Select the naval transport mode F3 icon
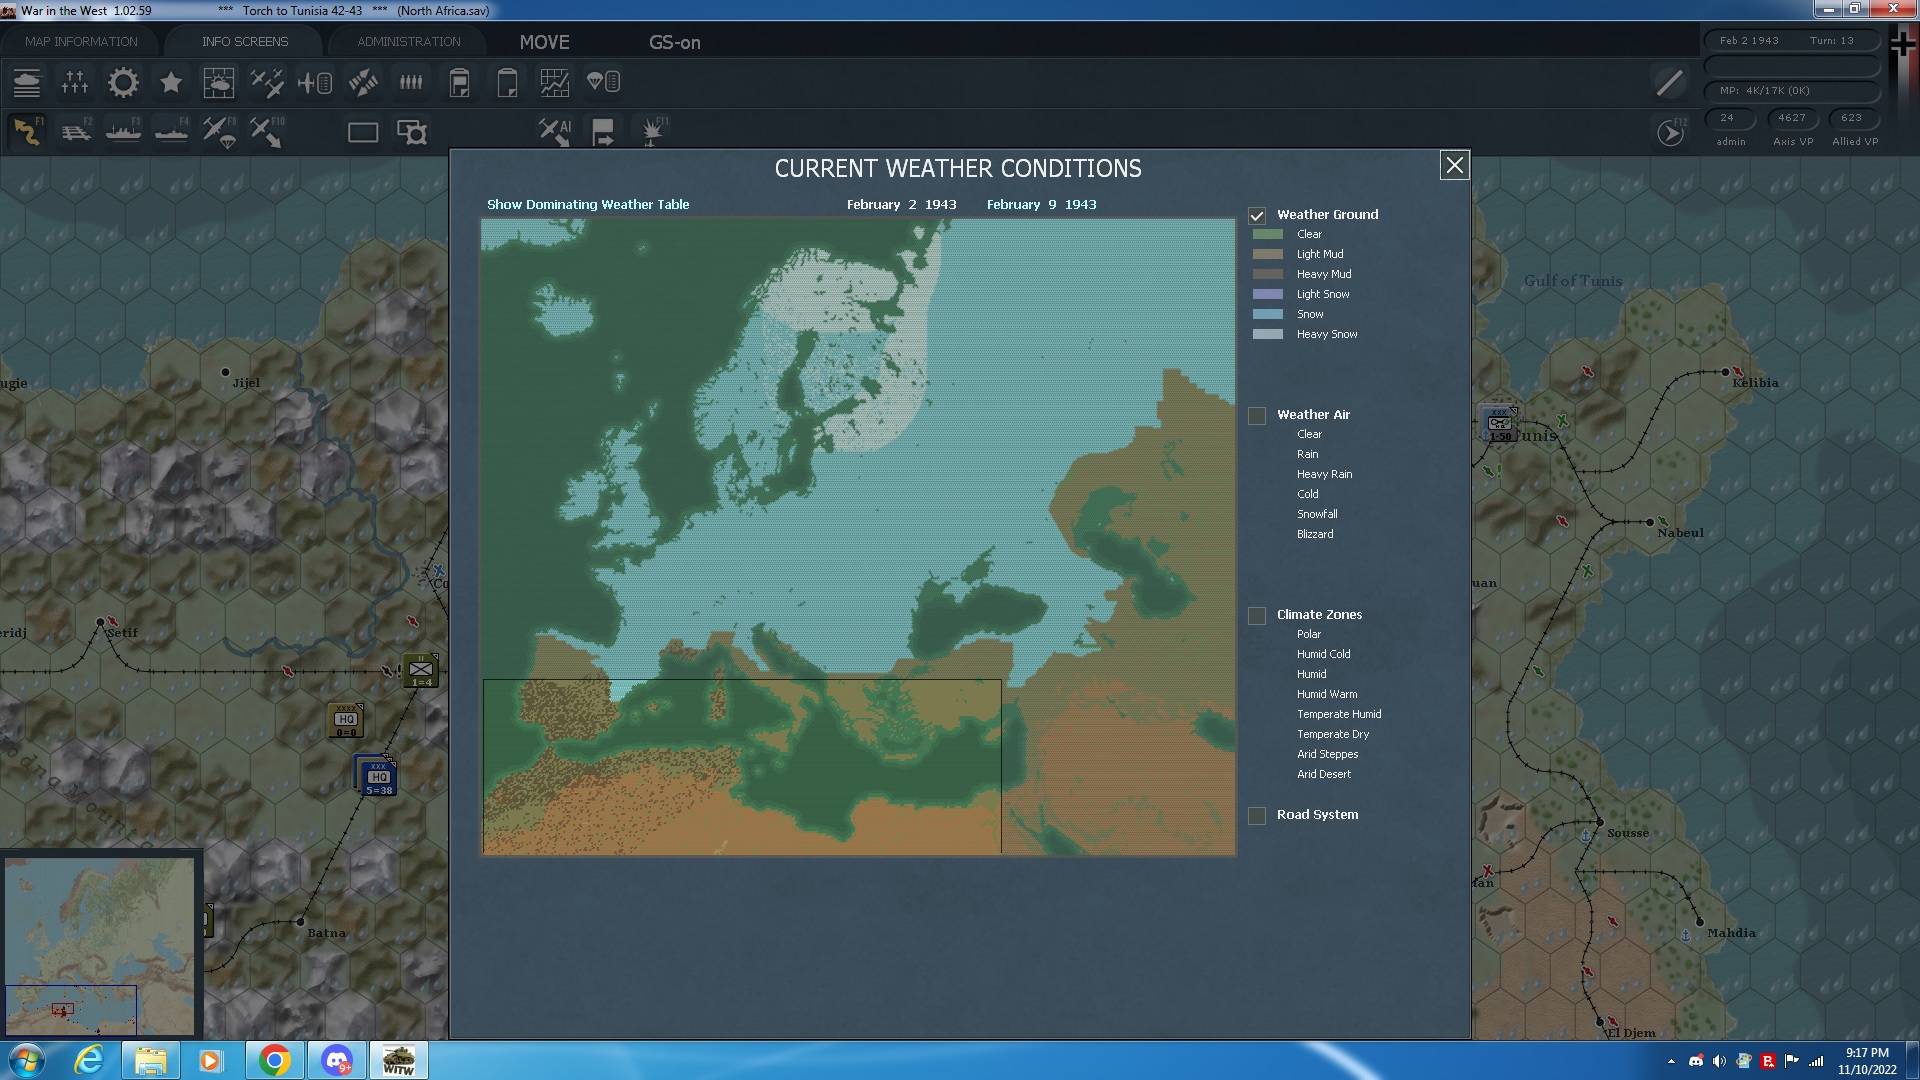The width and height of the screenshot is (1920, 1080). tap(124, 132)
